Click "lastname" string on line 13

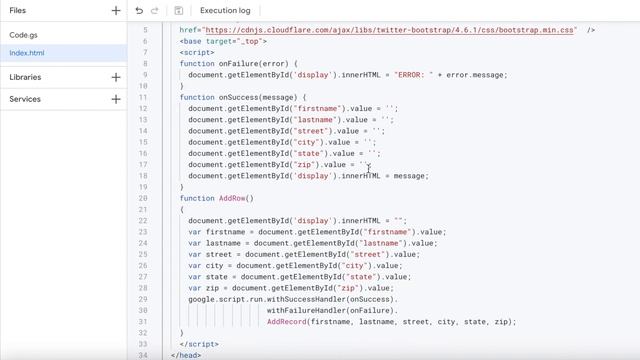coord(315,120)
